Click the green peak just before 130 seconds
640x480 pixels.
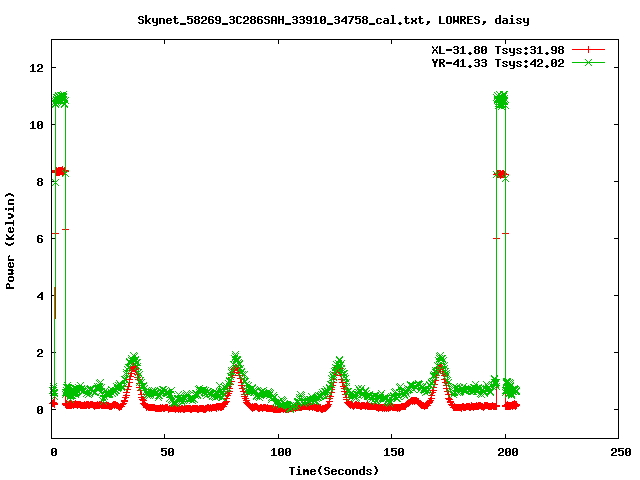pyautogui.click(x=339, y=361)
